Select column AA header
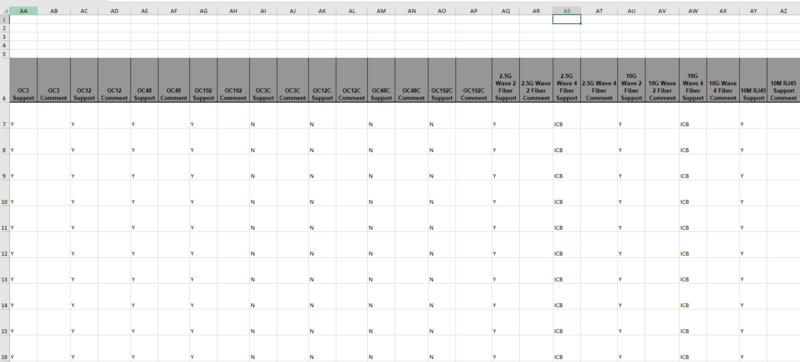The width and height of the screenshot is (800, 362). [23, 11]
